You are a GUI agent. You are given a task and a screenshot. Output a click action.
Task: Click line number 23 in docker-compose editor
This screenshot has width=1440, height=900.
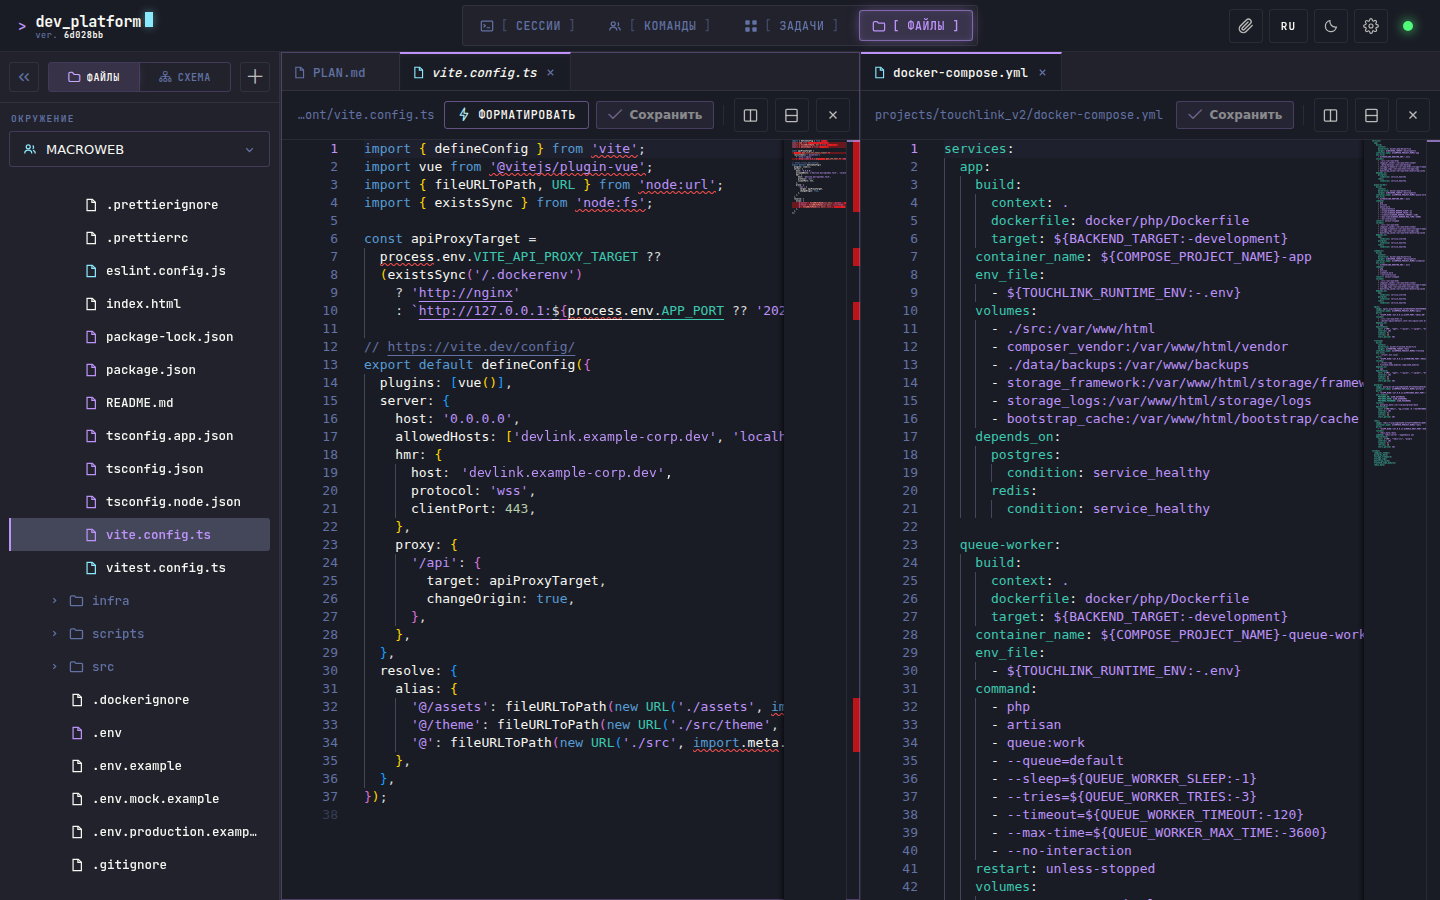click(x=909, y=545)
